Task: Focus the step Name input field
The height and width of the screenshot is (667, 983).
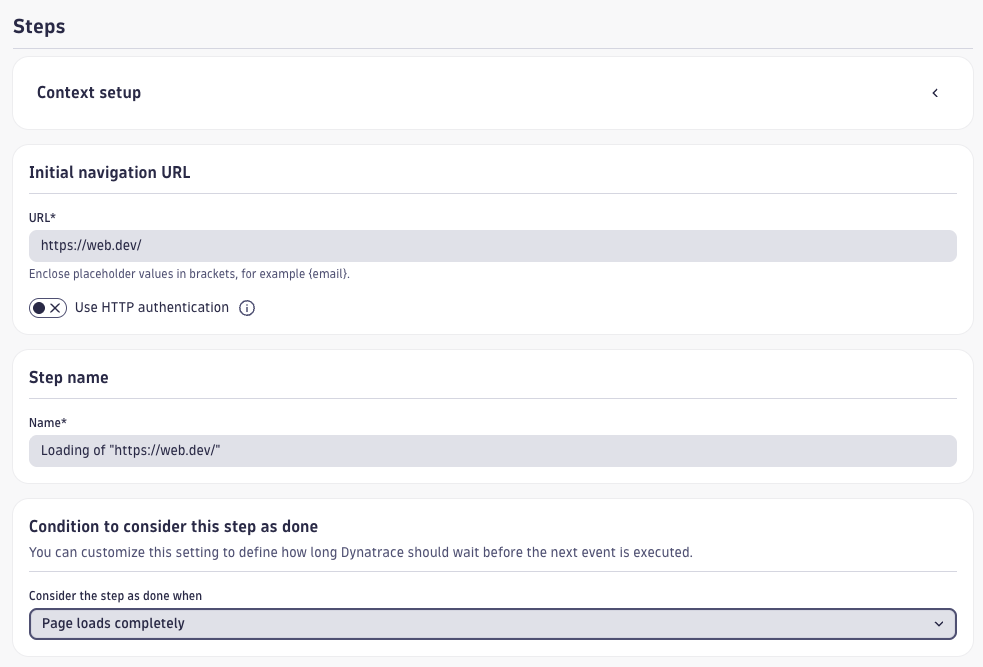Action: (x=492, y=451)
